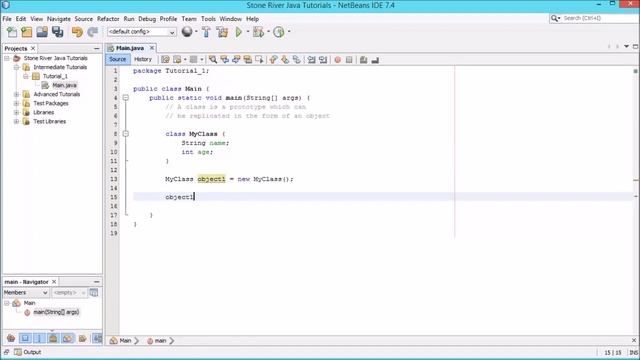Open dropdown arrow beside Run Project
The image size is (640, 360).
(x=248, y=31)
